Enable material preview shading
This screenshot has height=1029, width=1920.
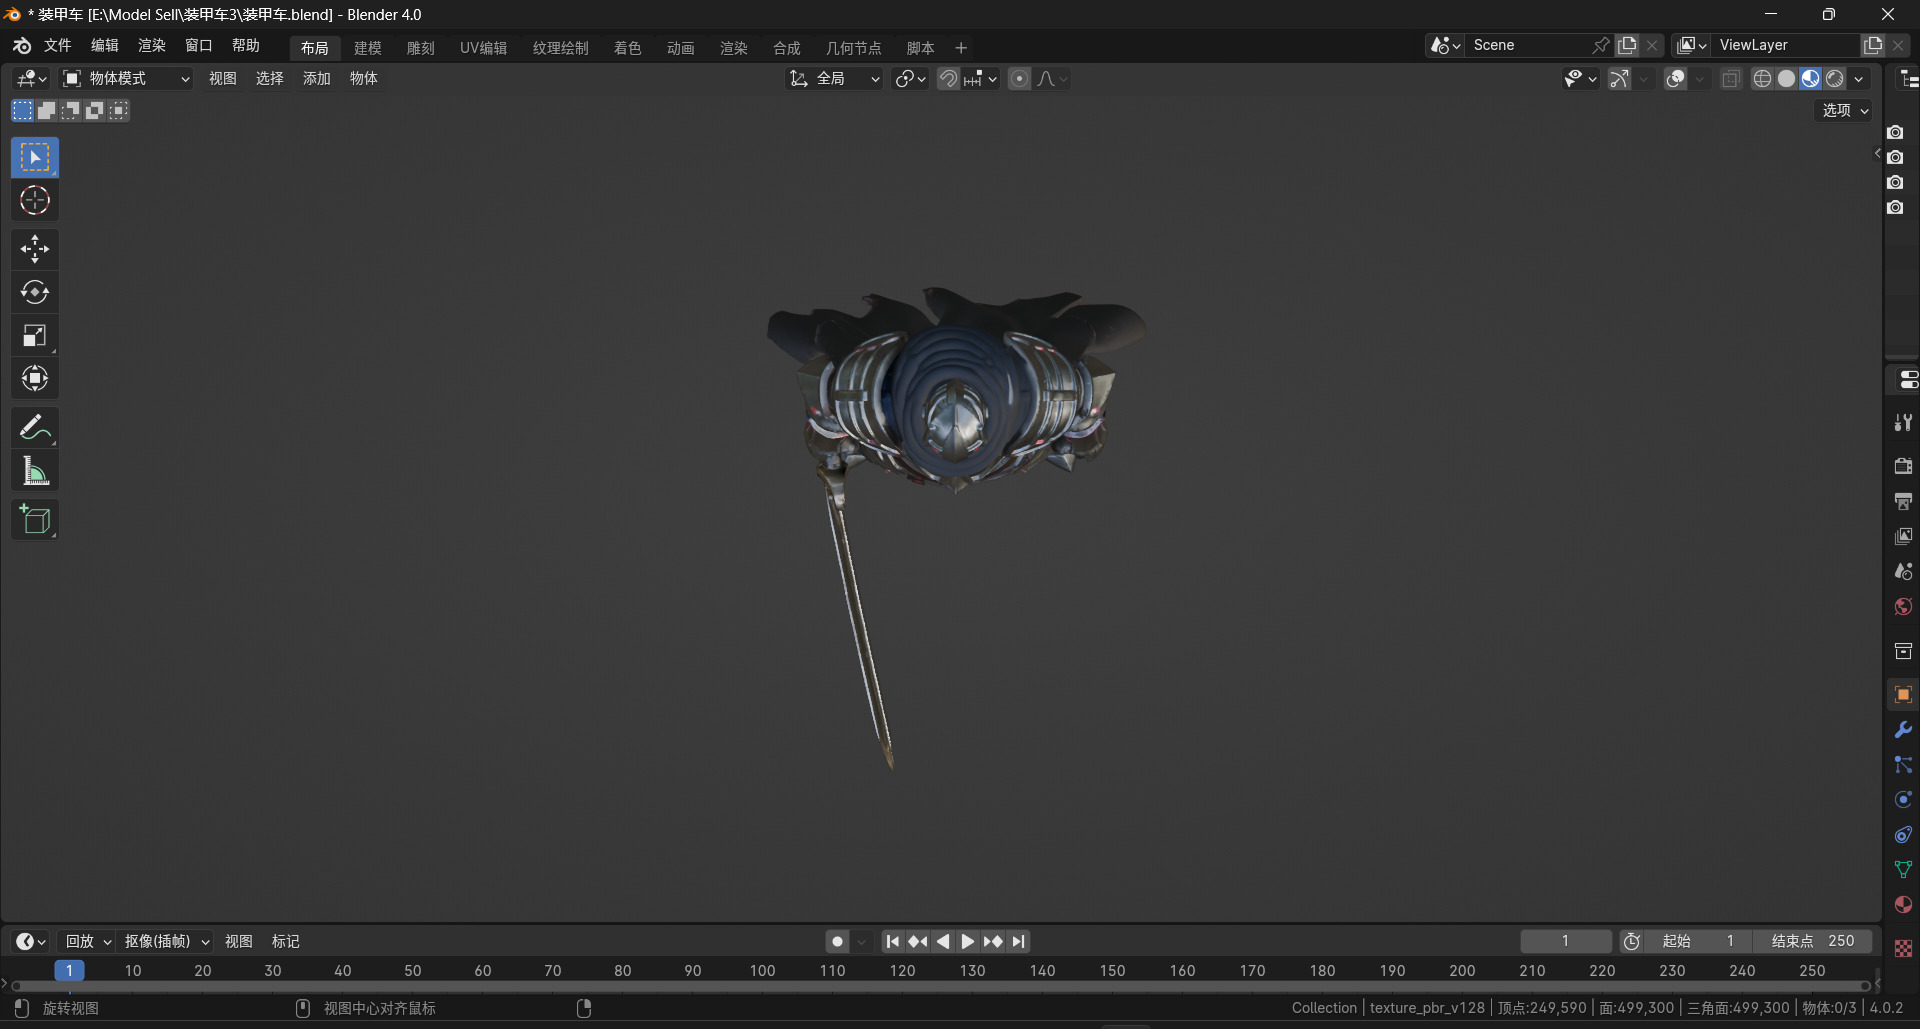(x=1811, y=79)
